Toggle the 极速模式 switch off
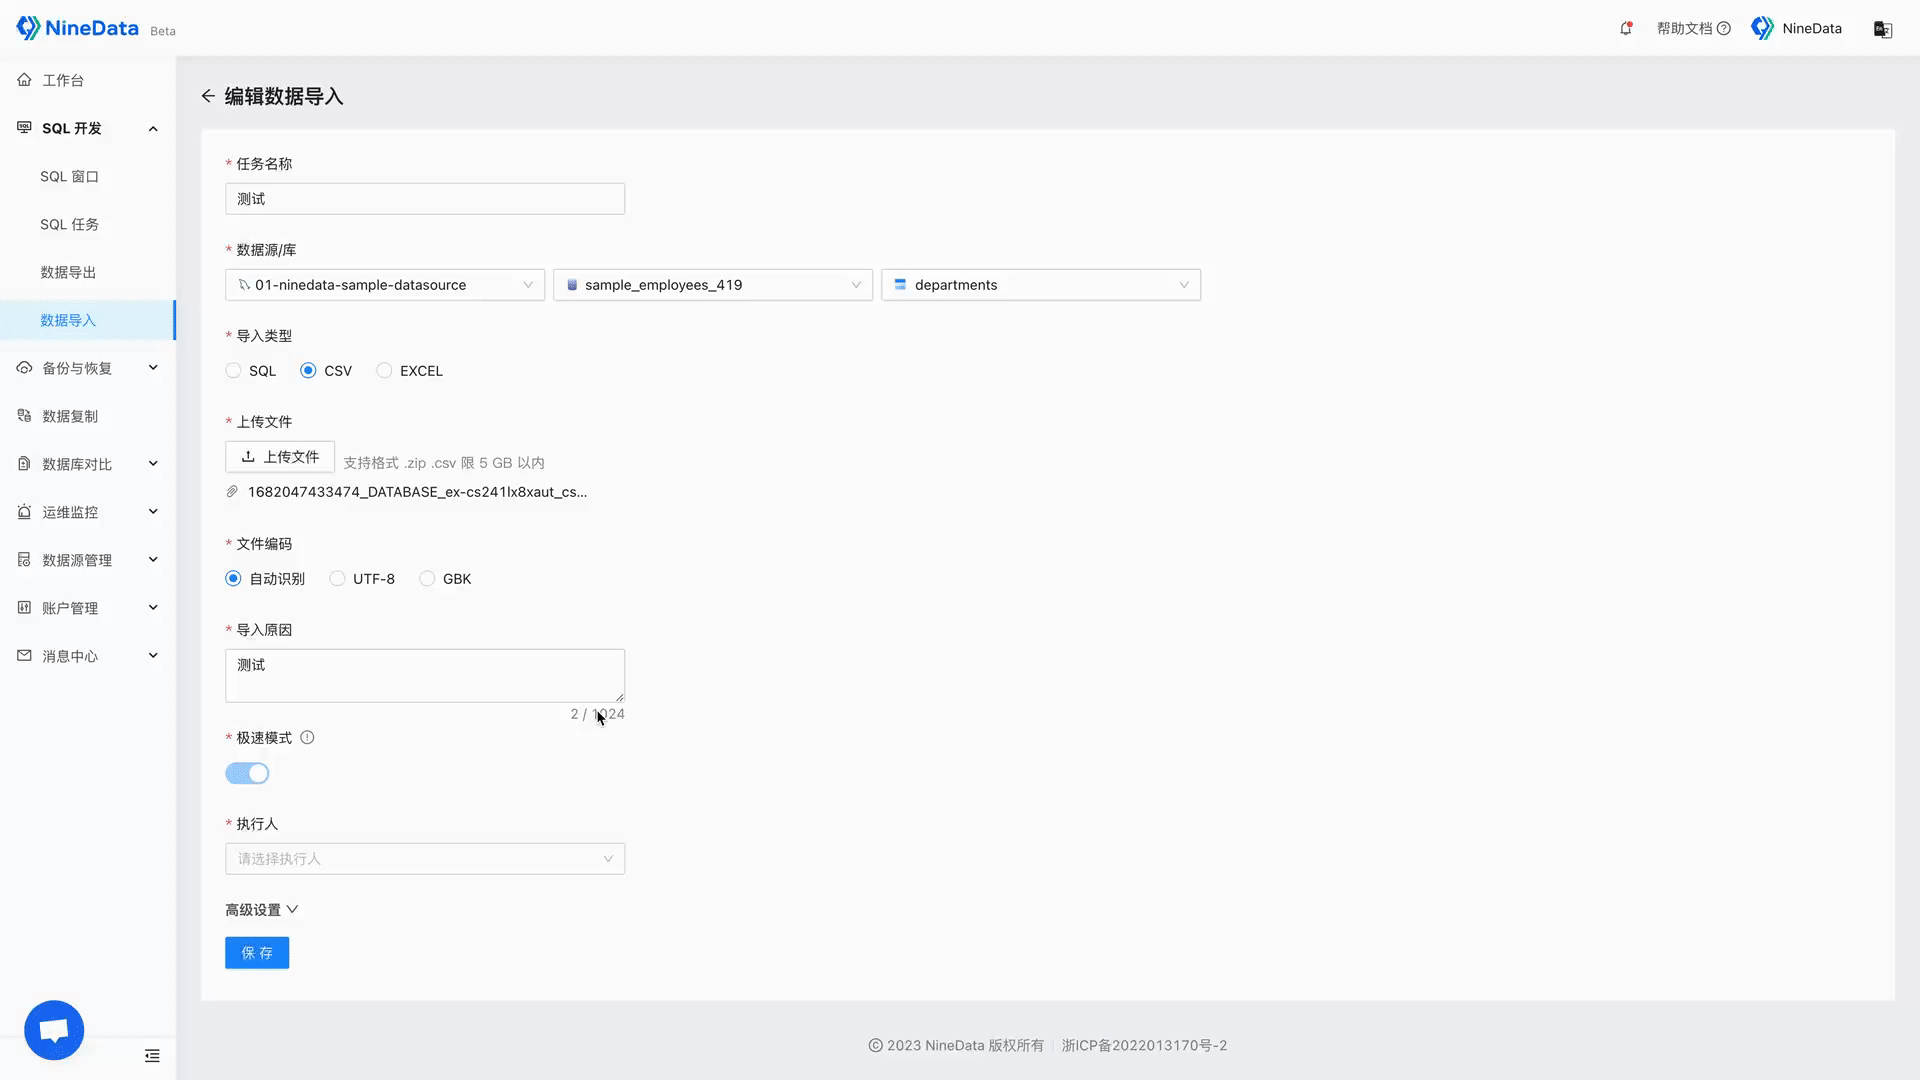Viewport: 1920px width, 1080px height. (247, 774)
